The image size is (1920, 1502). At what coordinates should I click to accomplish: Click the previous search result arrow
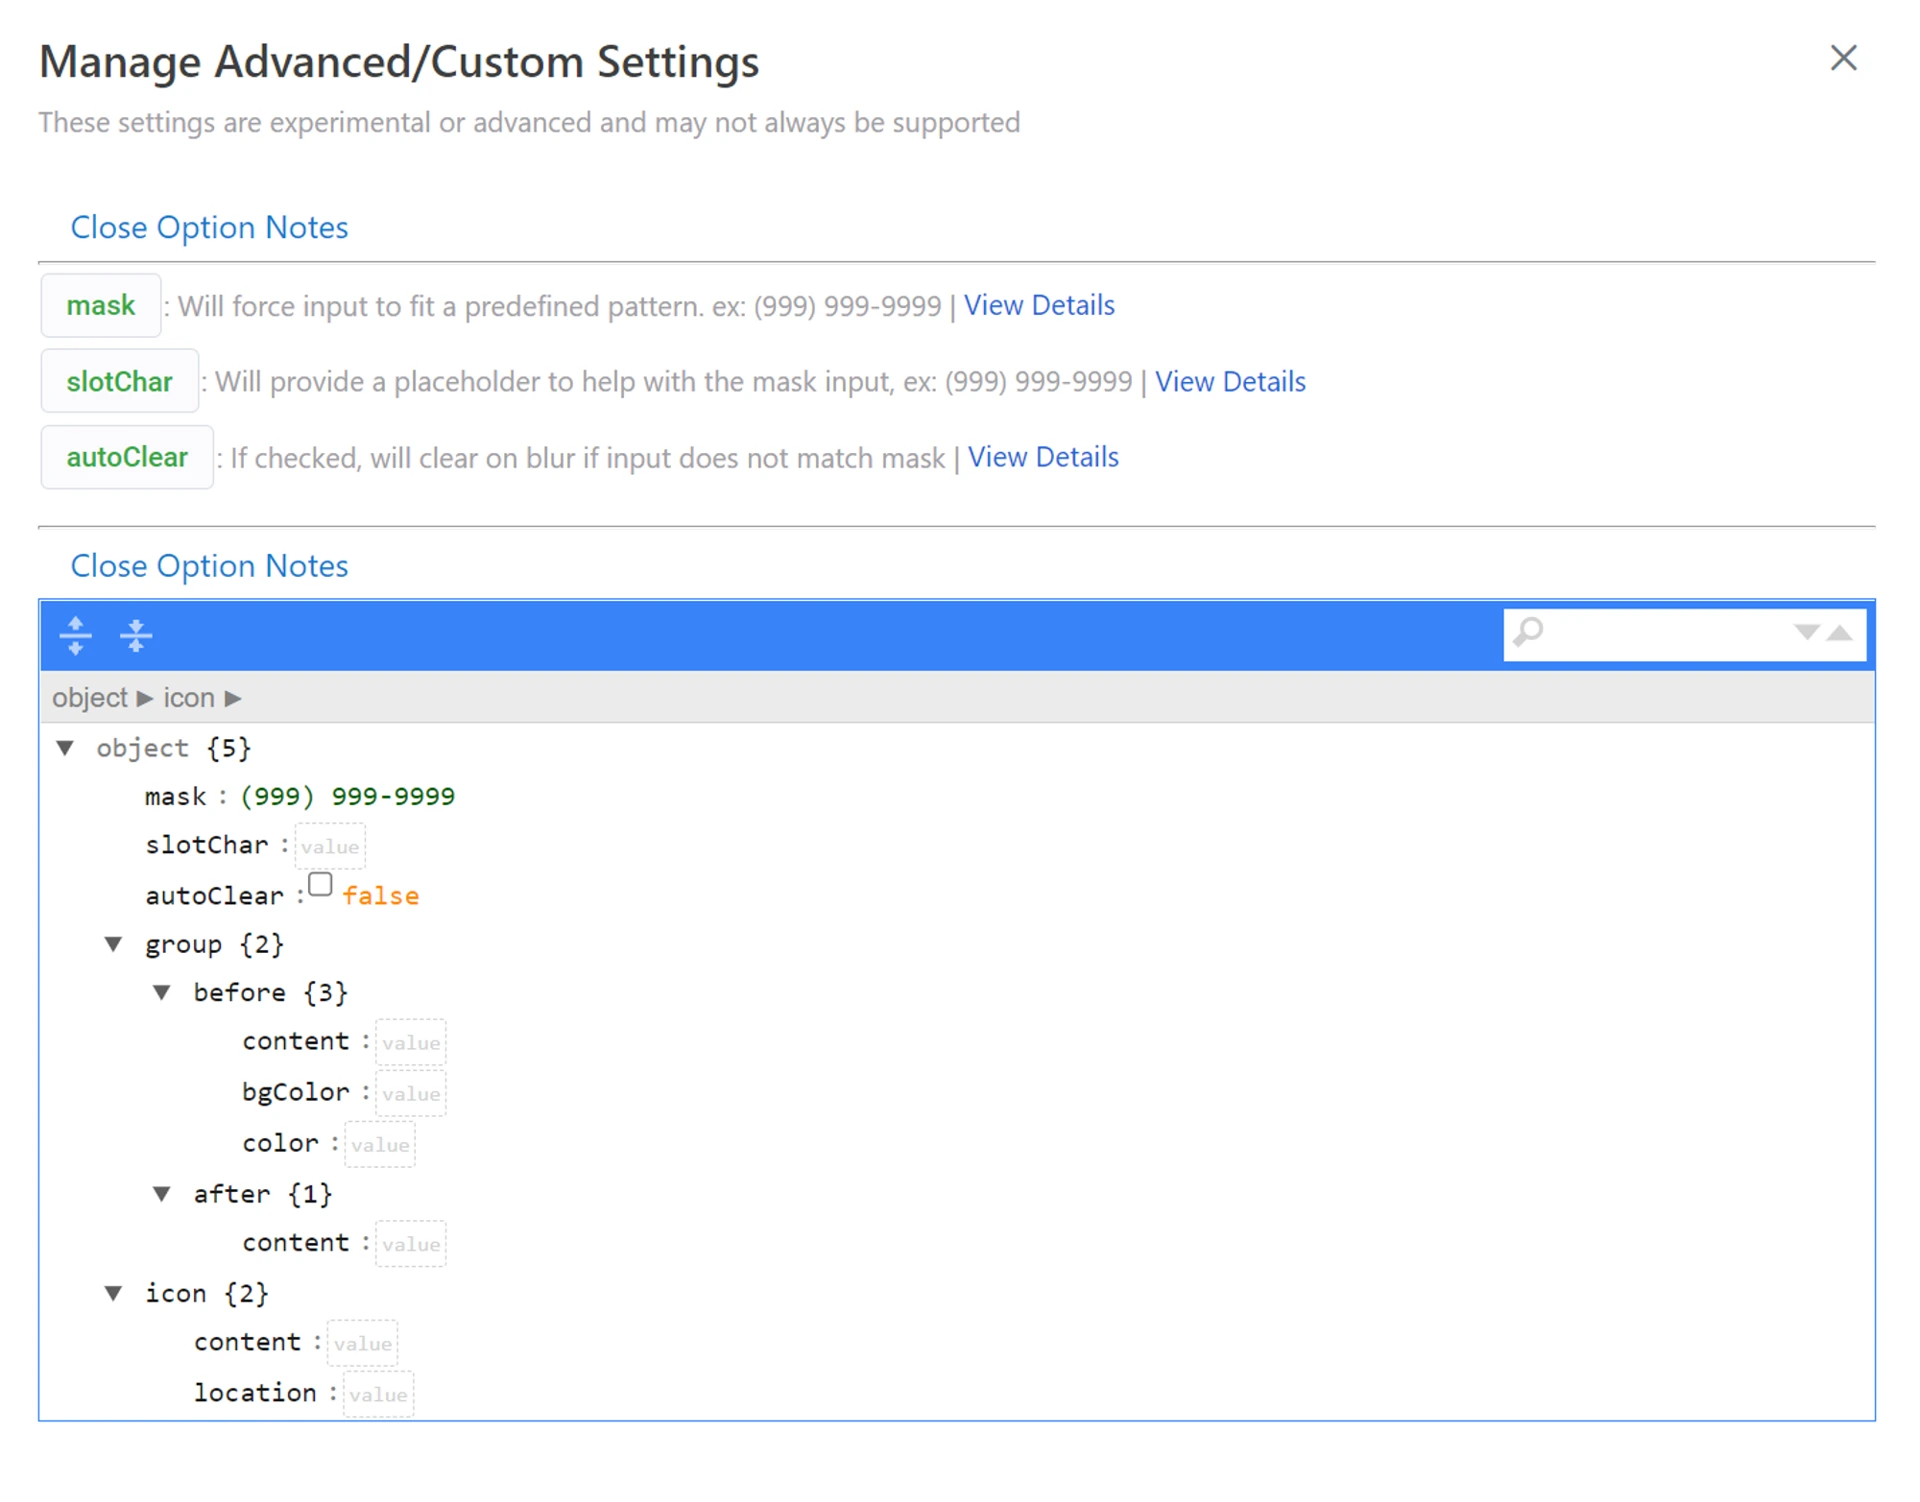1840,632
